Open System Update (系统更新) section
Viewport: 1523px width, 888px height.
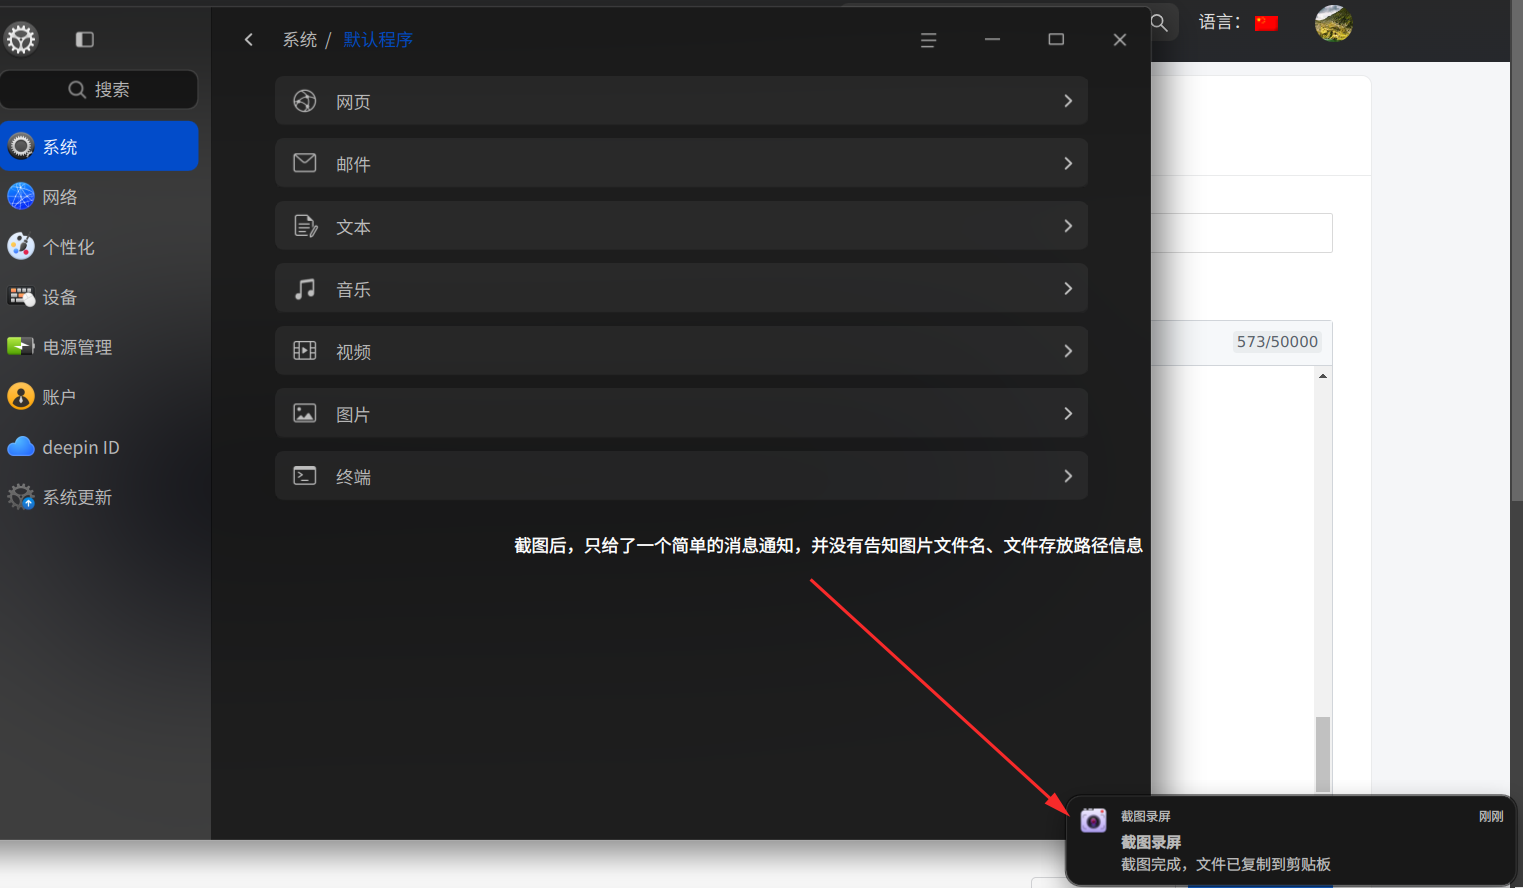[x=99, y=497]
